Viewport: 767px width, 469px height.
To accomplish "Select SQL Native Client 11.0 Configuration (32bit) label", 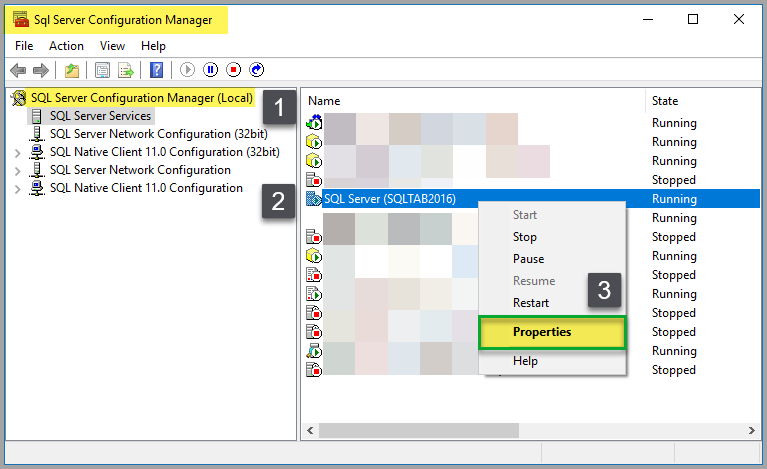I will 164,152.
